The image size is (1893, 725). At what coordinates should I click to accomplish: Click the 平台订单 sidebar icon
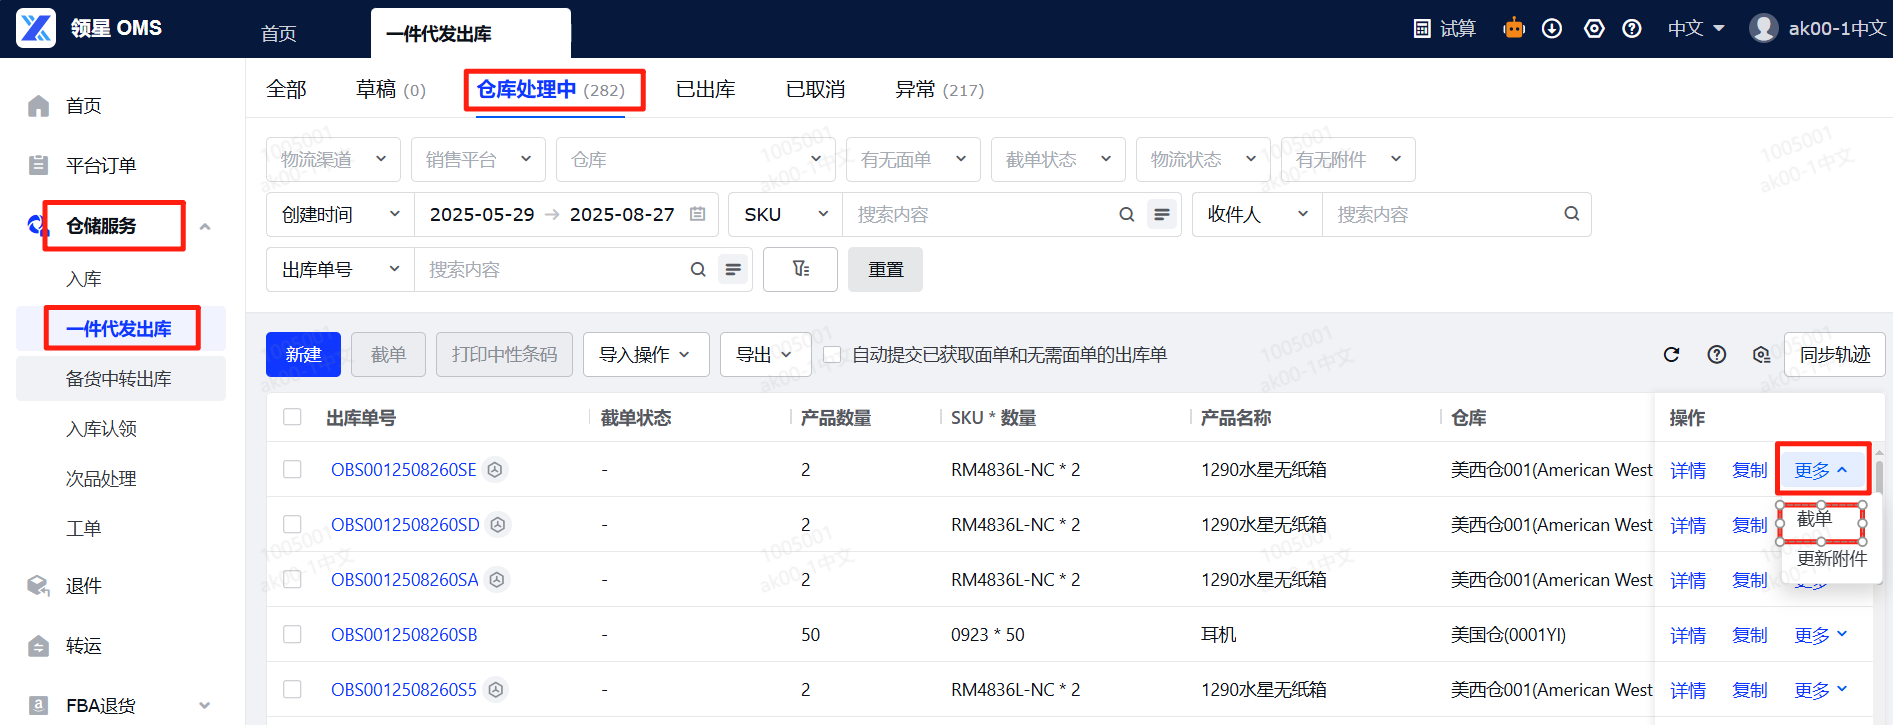point(39,165)
